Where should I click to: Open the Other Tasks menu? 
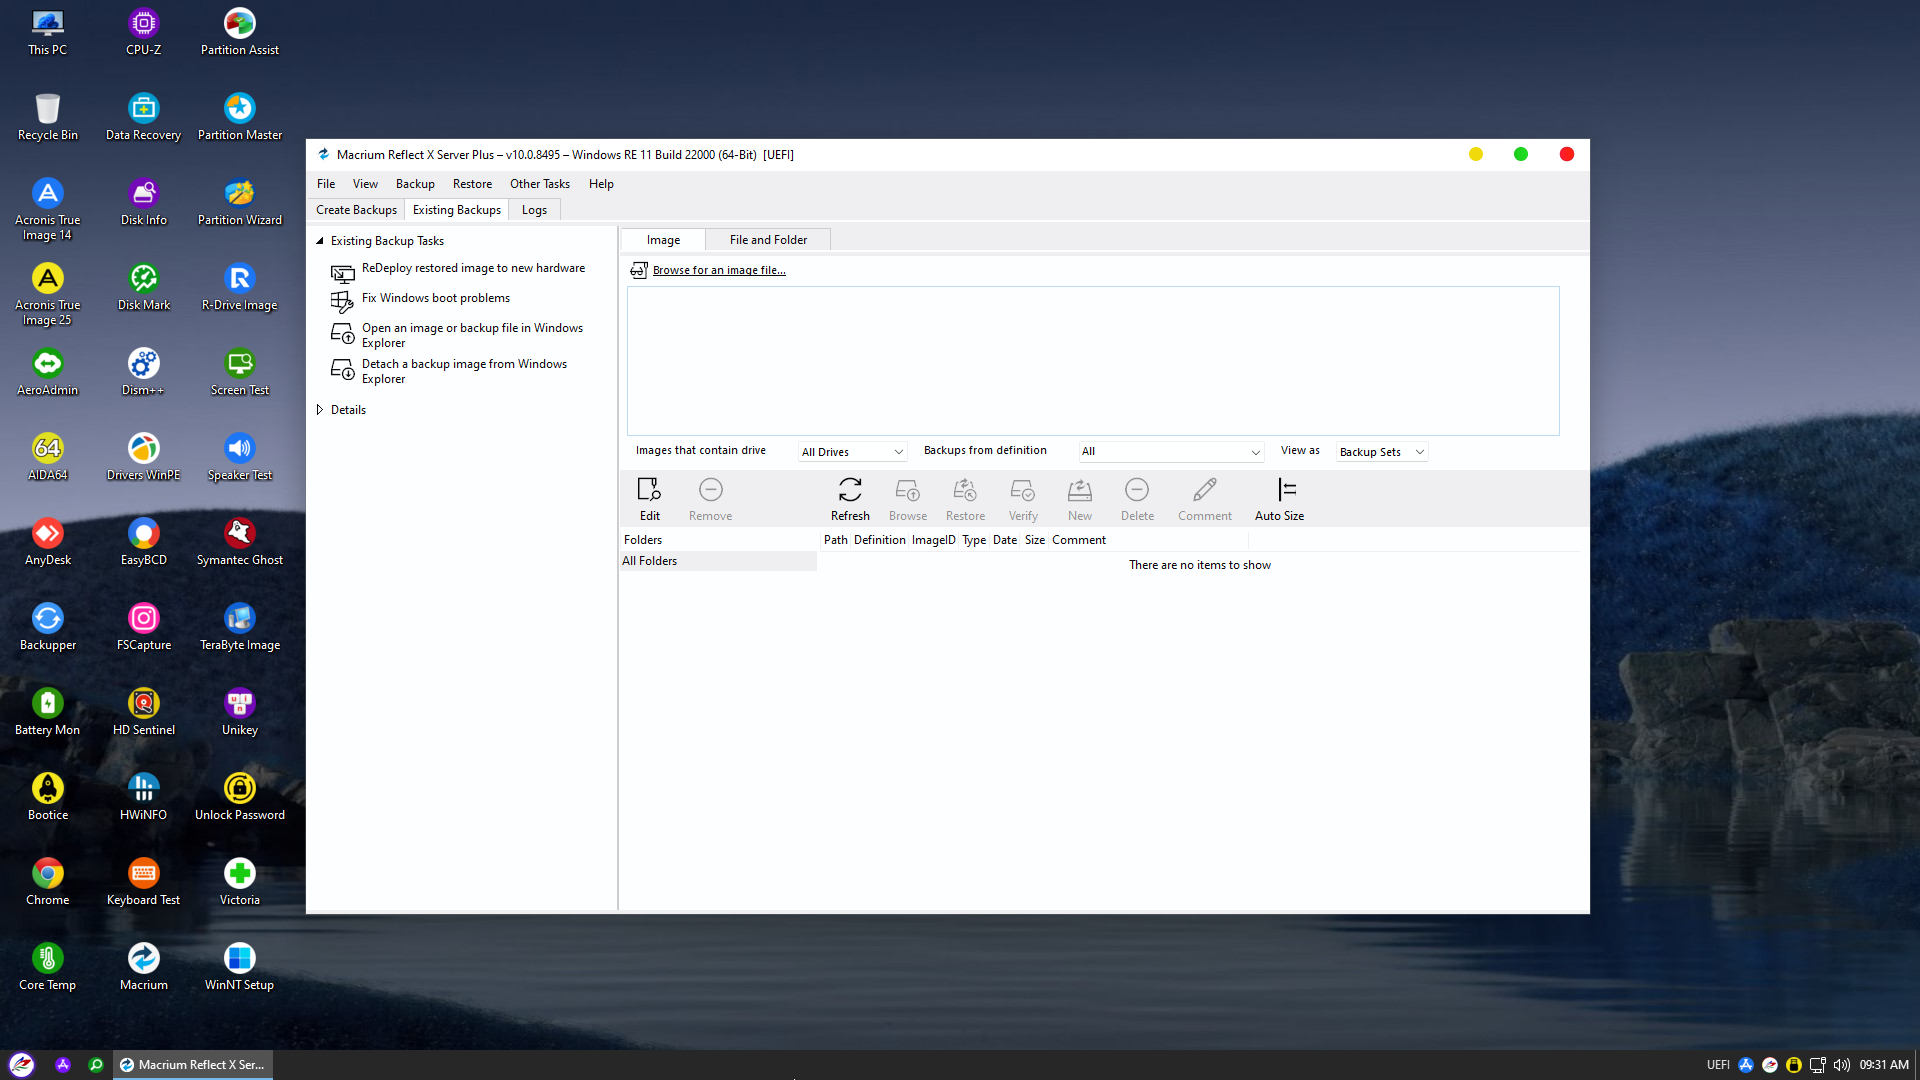(539, 184)
